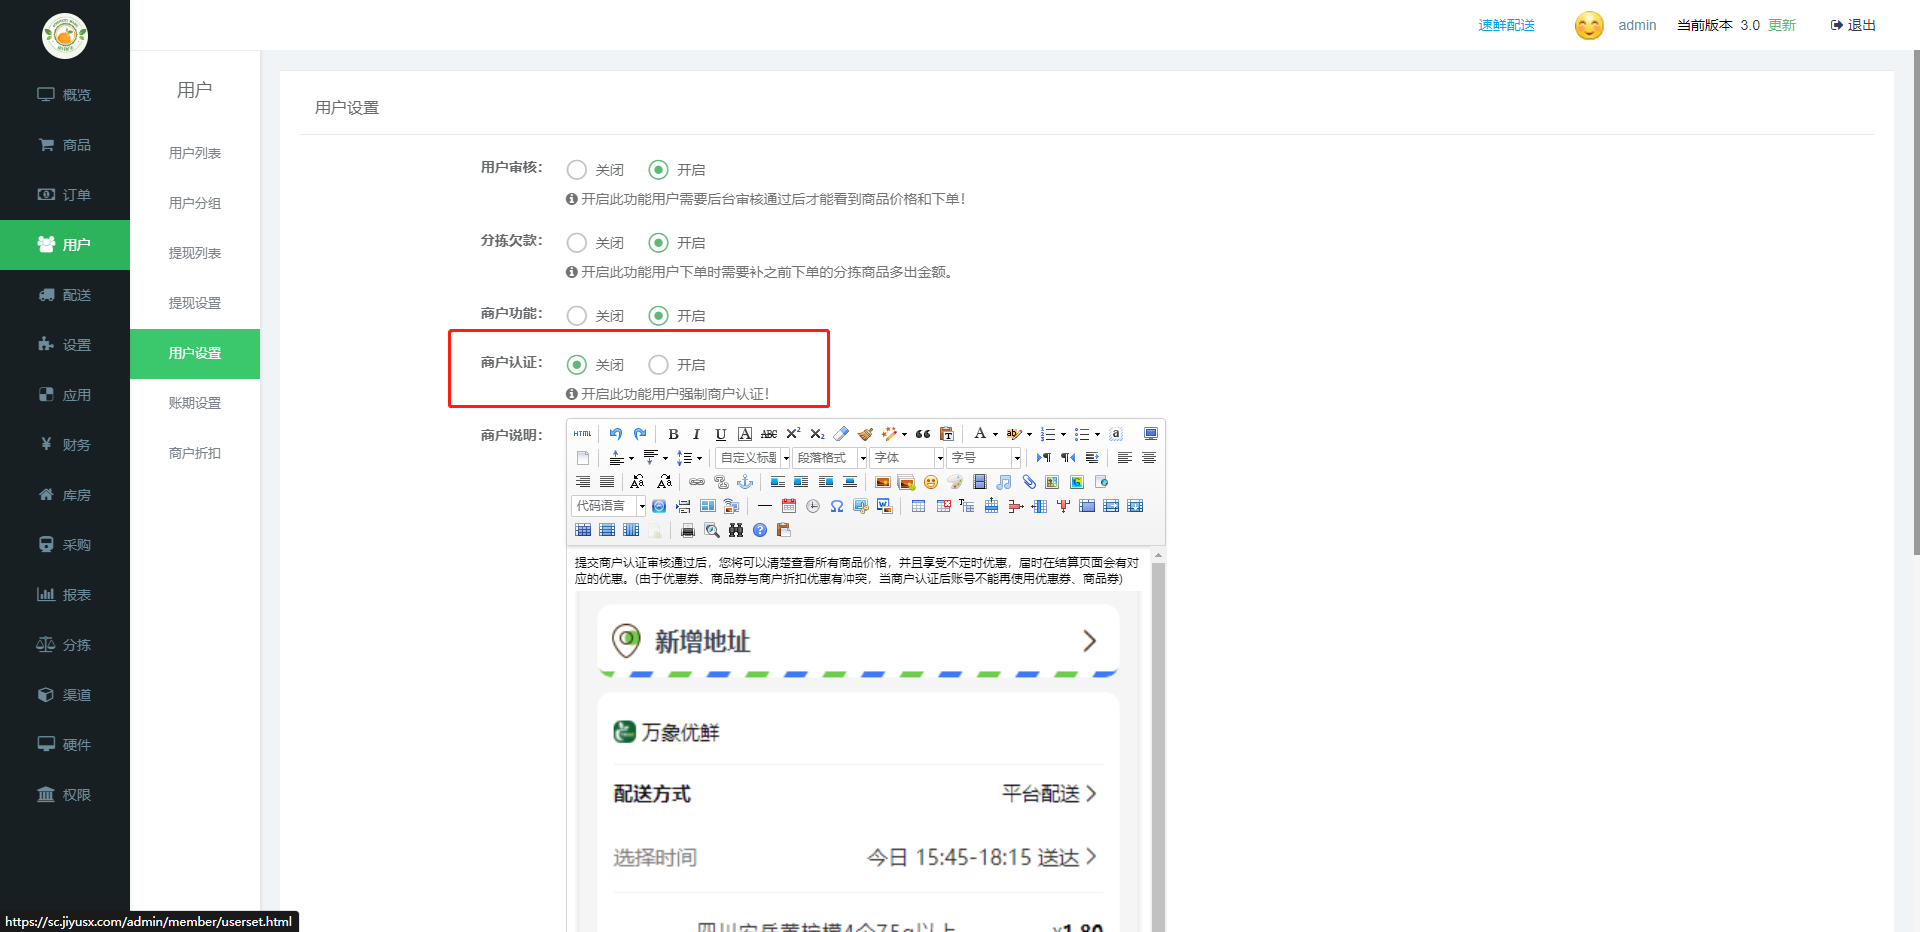Click the editor's vertical scrollbar

click(1158, 740)
